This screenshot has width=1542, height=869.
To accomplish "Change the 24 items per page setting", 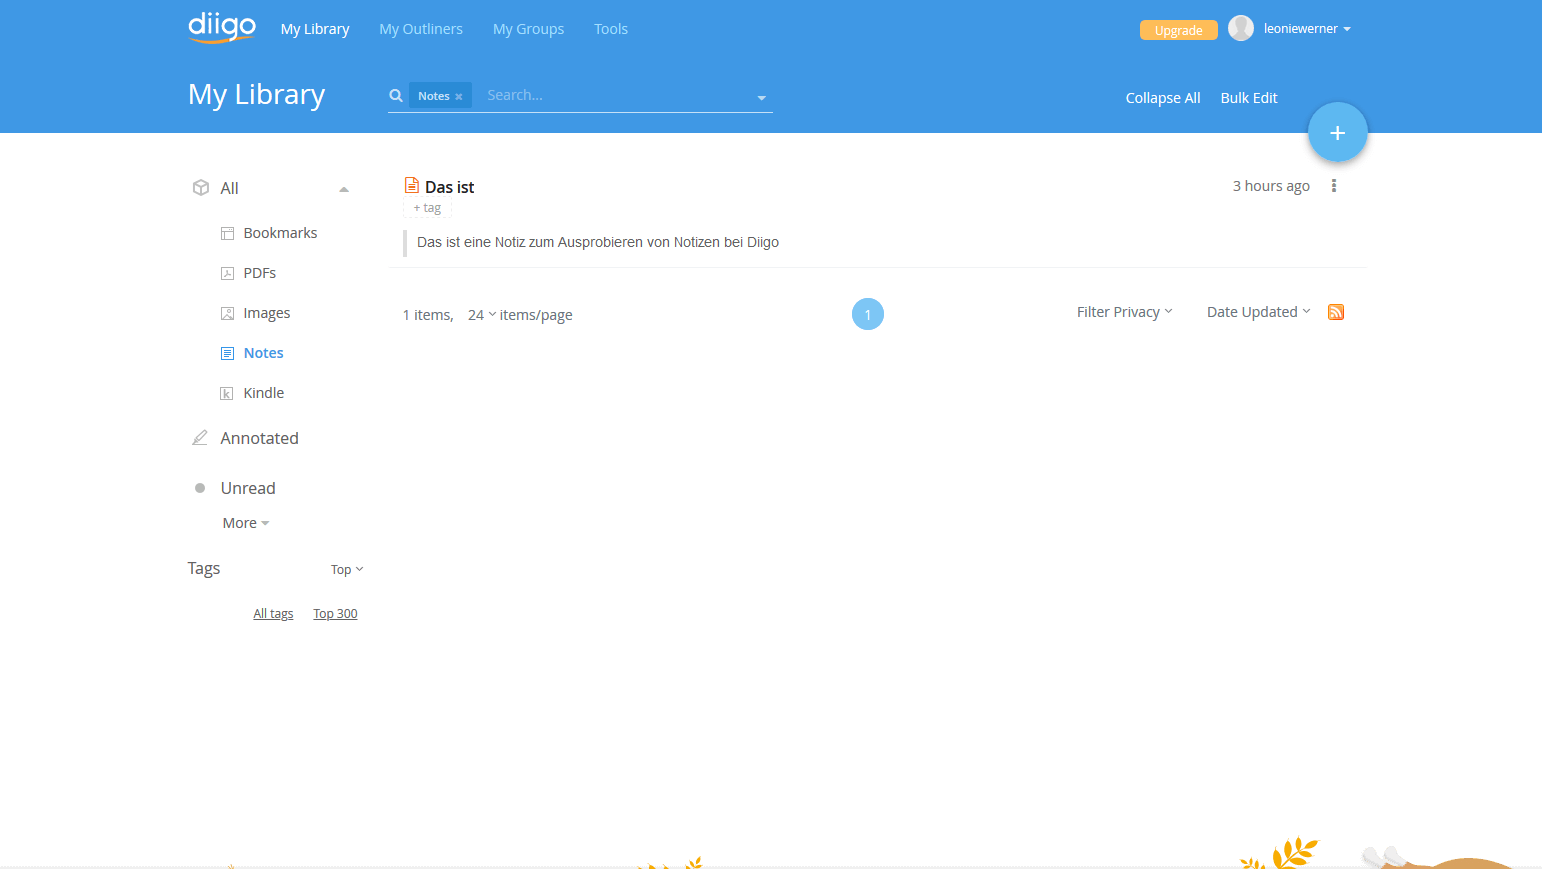I will pos(481,315).
